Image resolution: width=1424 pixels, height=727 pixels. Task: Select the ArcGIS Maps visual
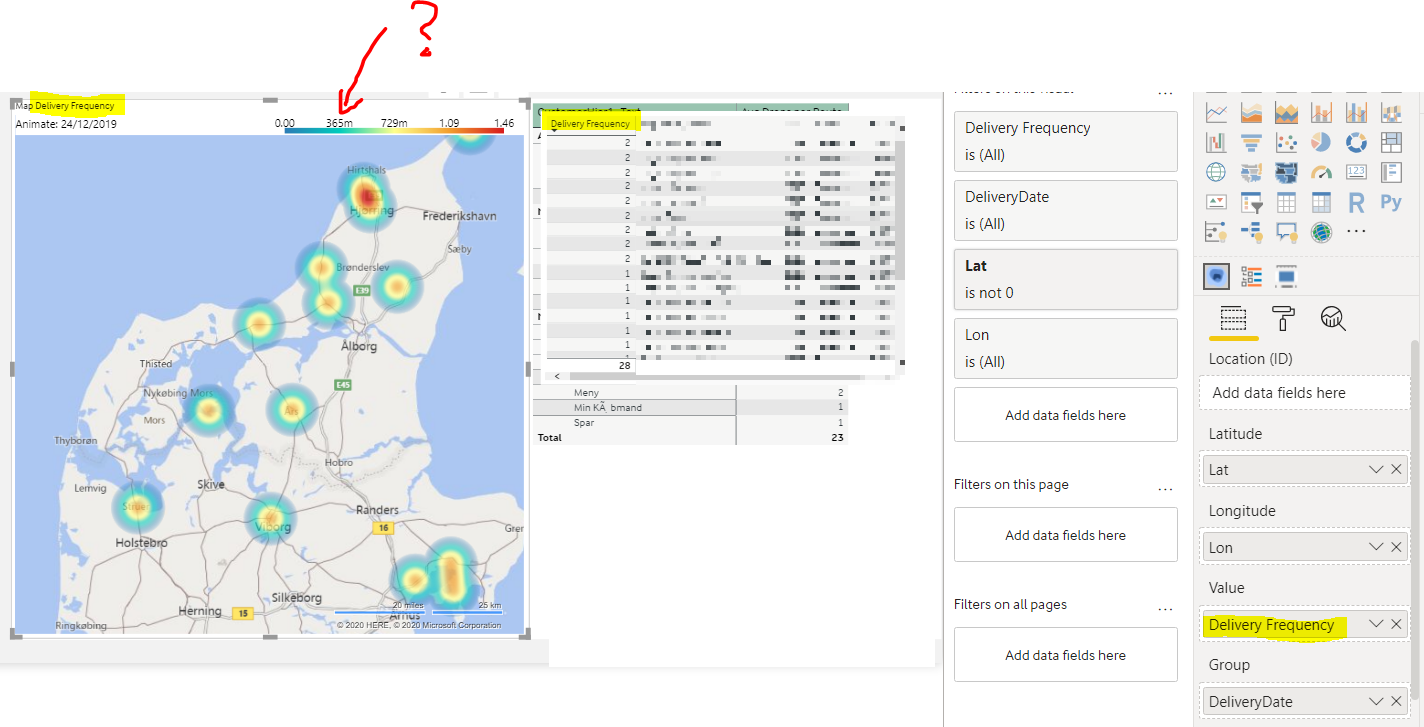tap(1321, 233)
